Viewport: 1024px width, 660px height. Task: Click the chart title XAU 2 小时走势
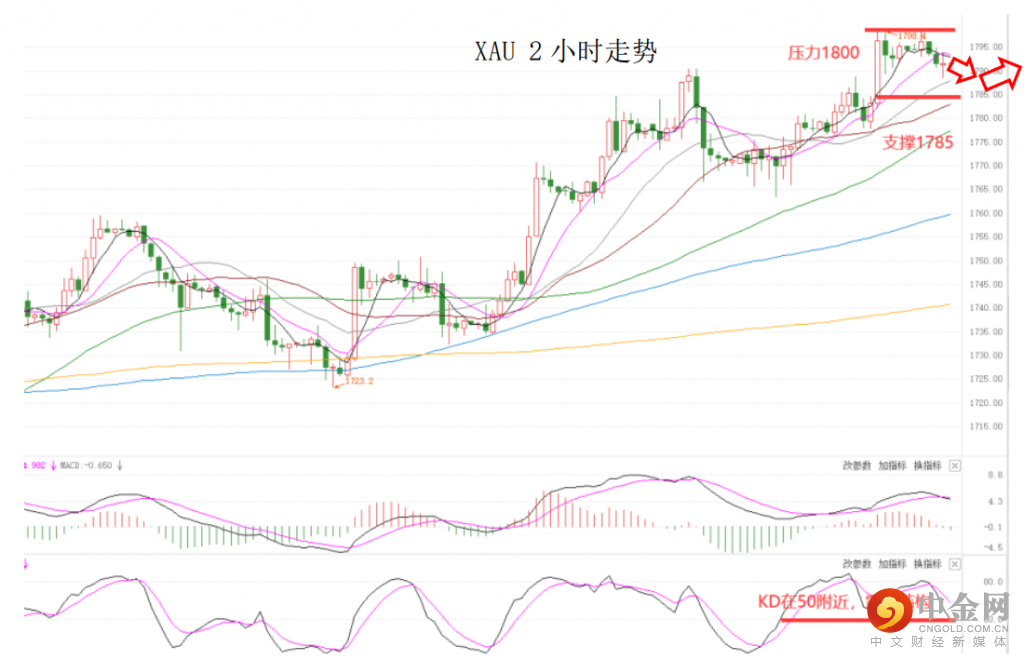coord(566,51)
